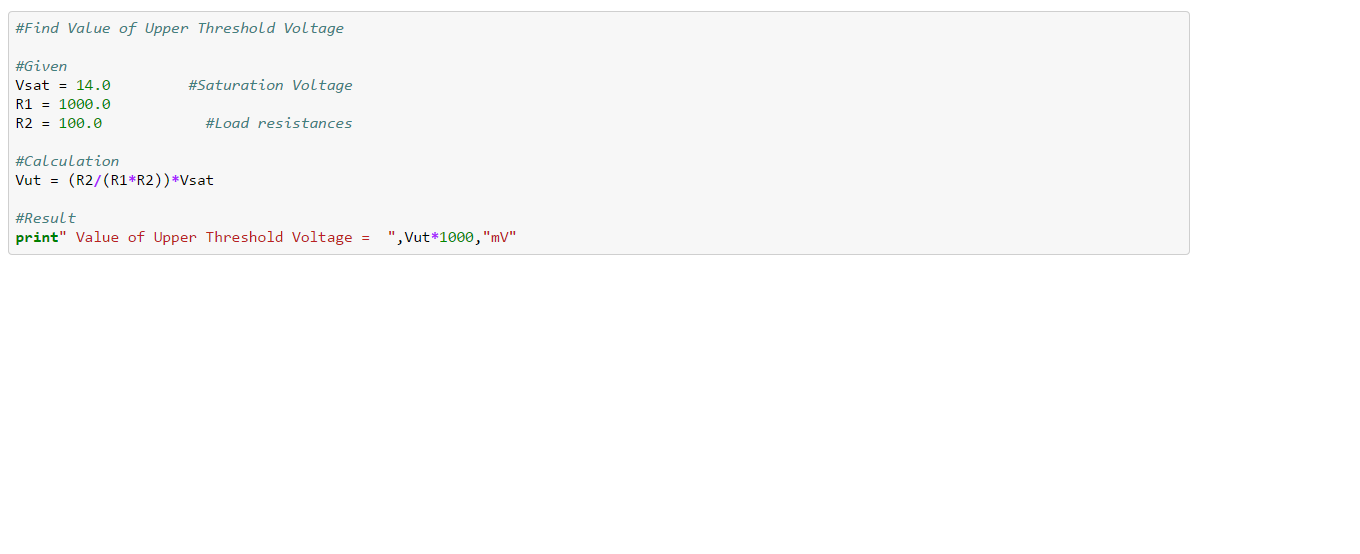Image resolution: width=1360 pixels, height=554 pixels.
Task: Click Vut inside the print statement
Action: pos(417,237)
